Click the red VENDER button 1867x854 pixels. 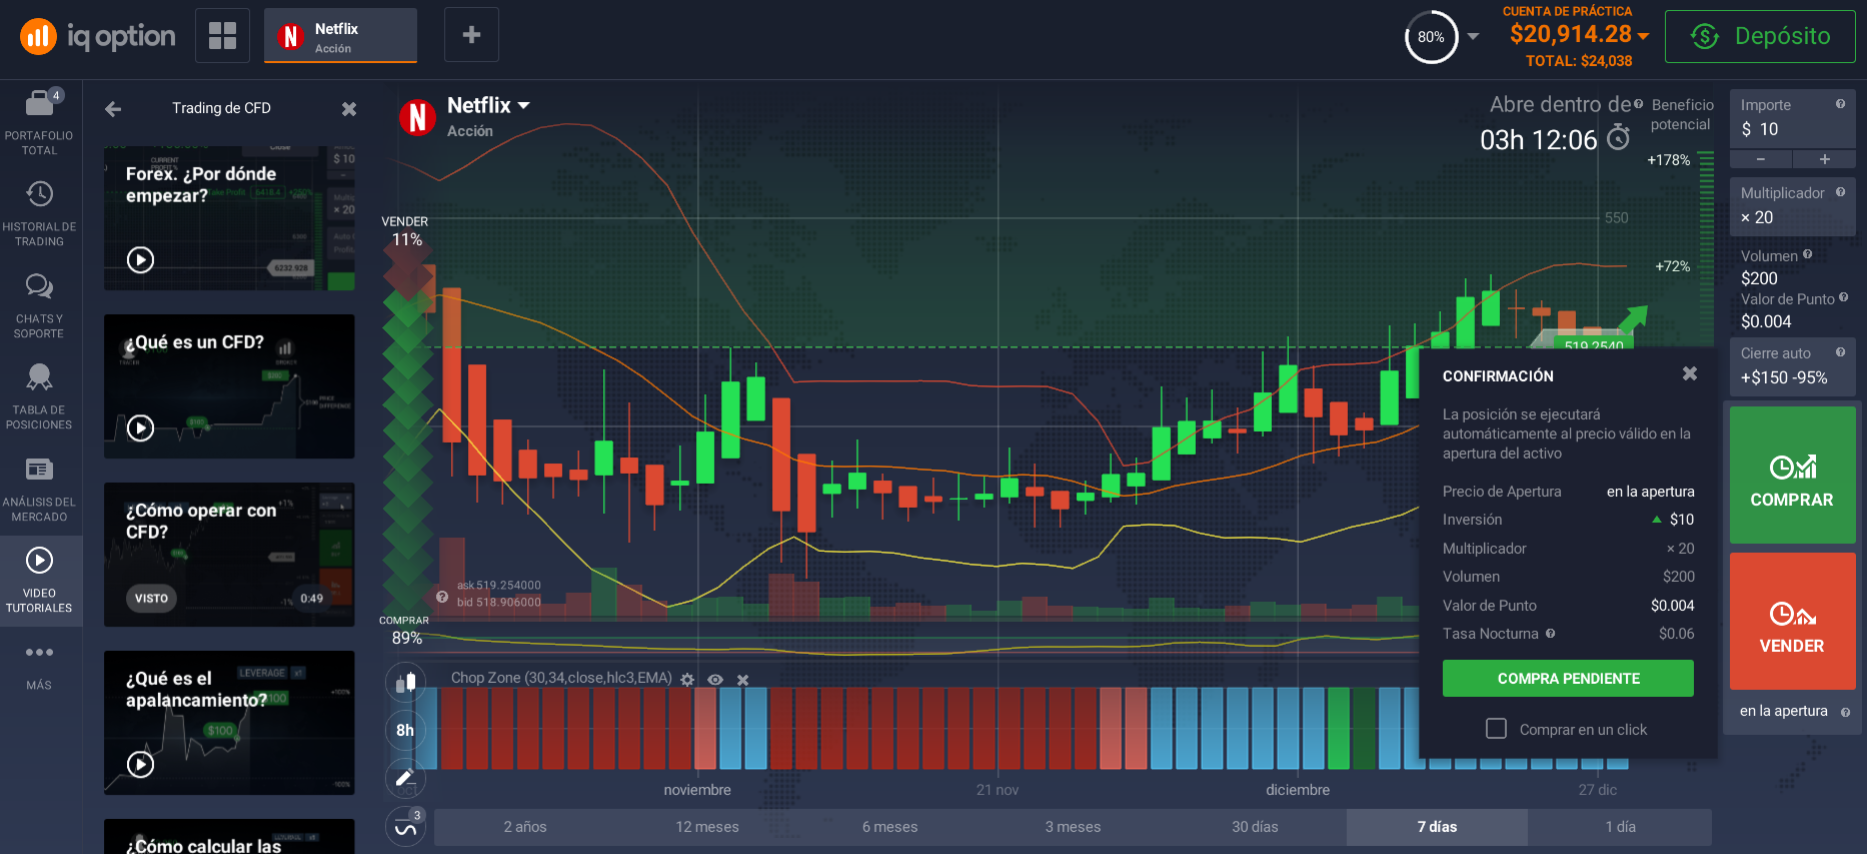[1792, 621]
